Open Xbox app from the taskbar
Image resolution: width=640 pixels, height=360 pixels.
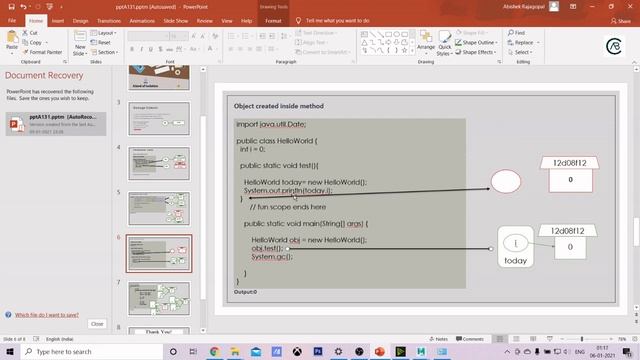coord(297,351)
